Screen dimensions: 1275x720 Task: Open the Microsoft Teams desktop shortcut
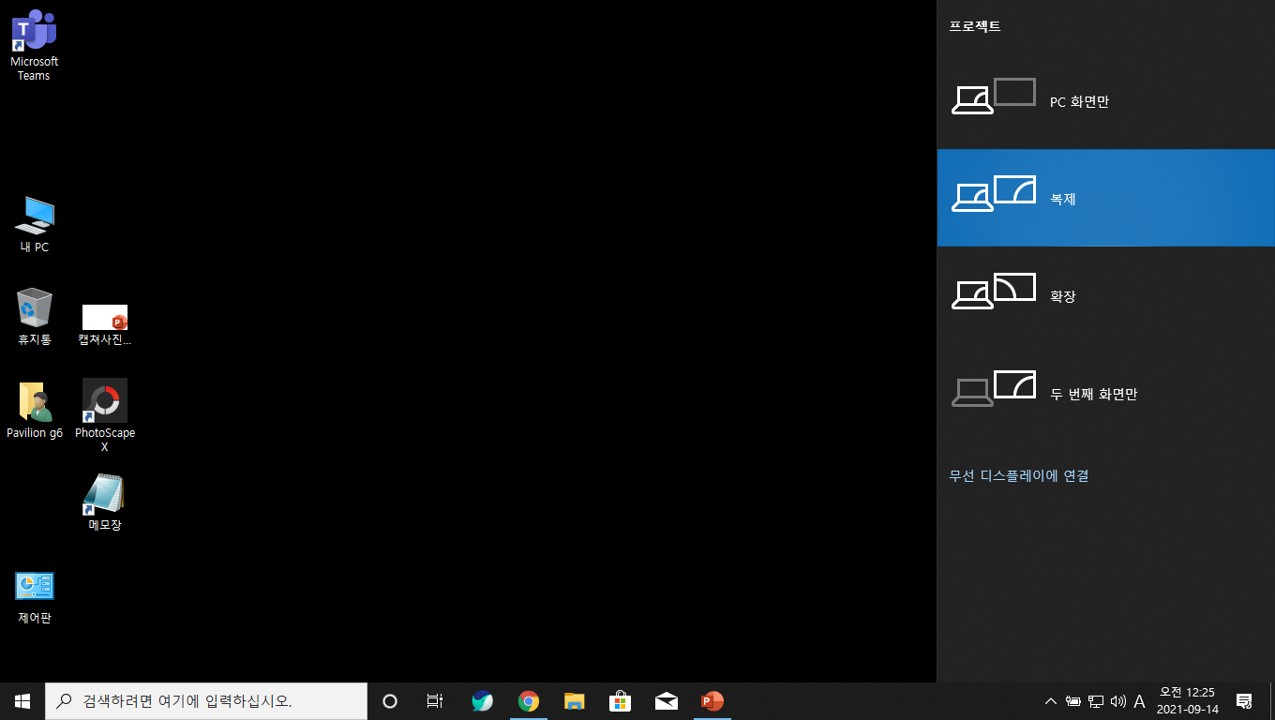tap(34, 46)
